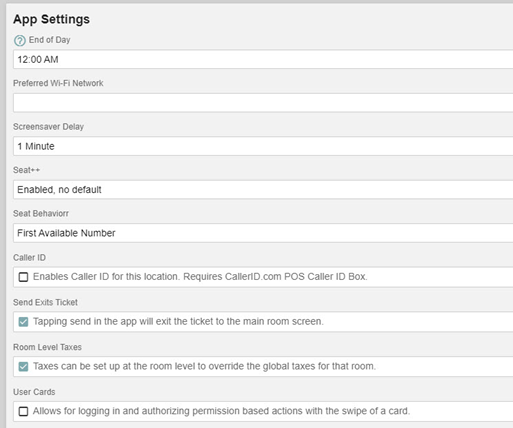
Task: Click the User Cards swipe description text
Action: tap(221, 411)
